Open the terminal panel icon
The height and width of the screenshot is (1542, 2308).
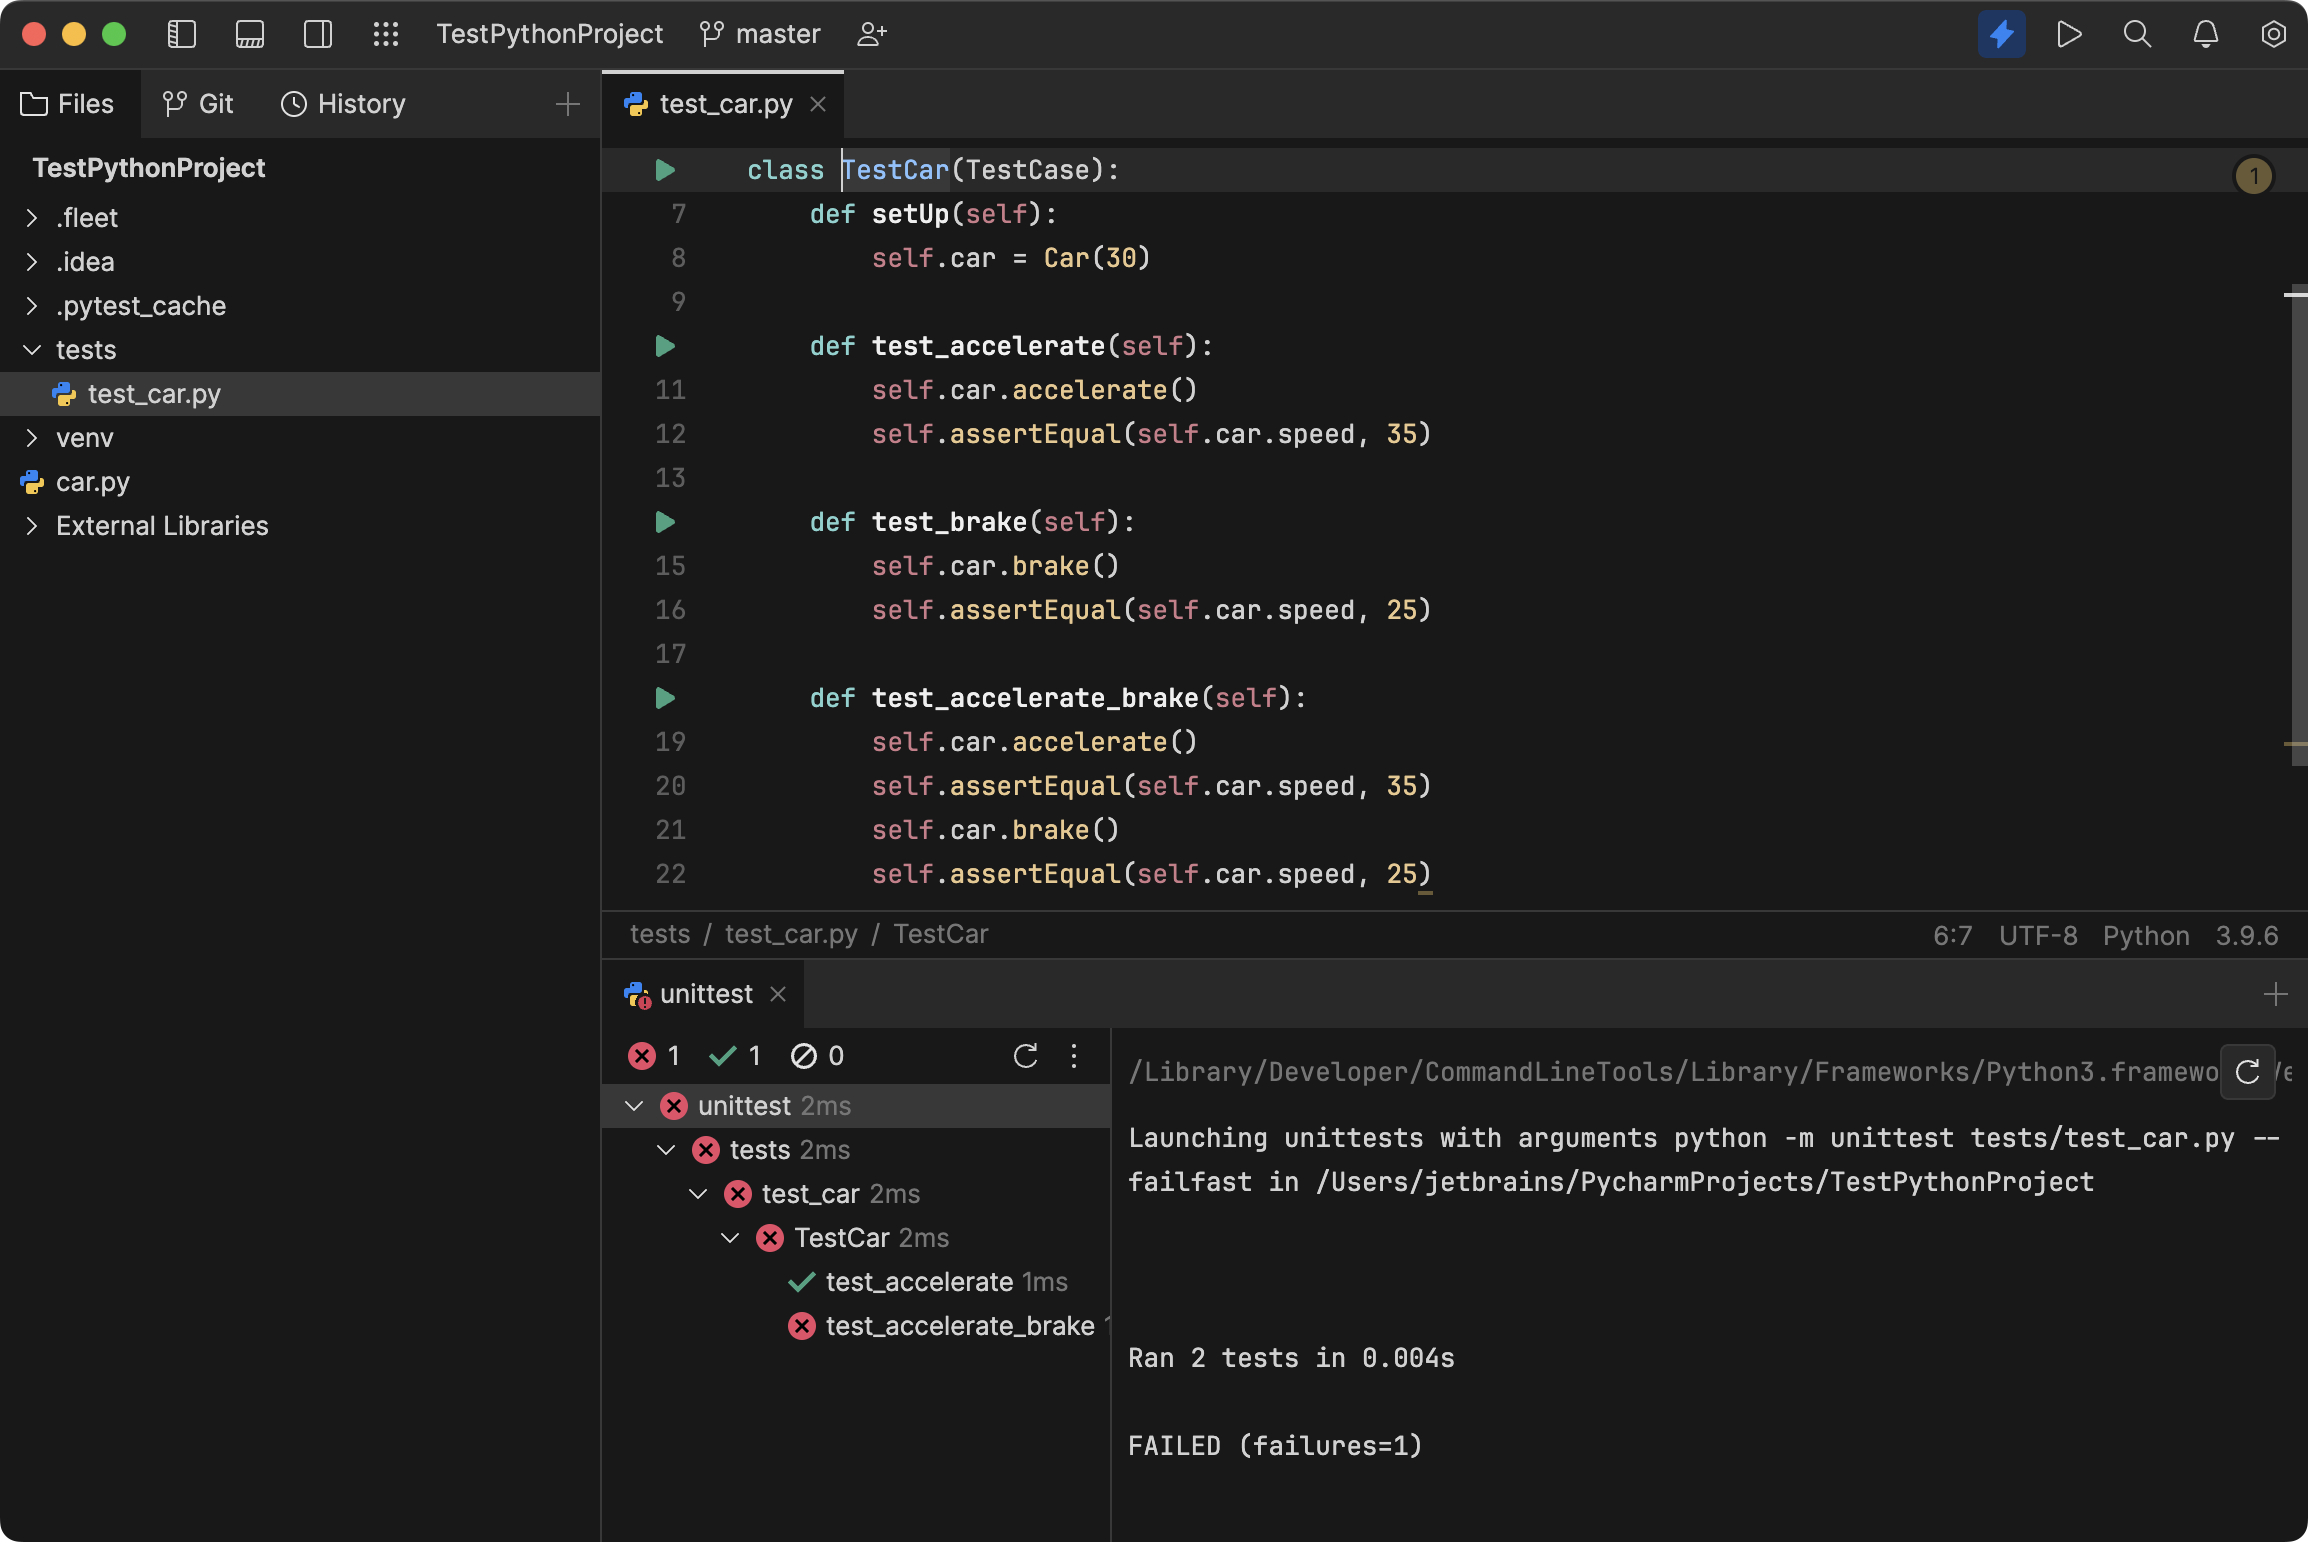click(x=249, y=33)
